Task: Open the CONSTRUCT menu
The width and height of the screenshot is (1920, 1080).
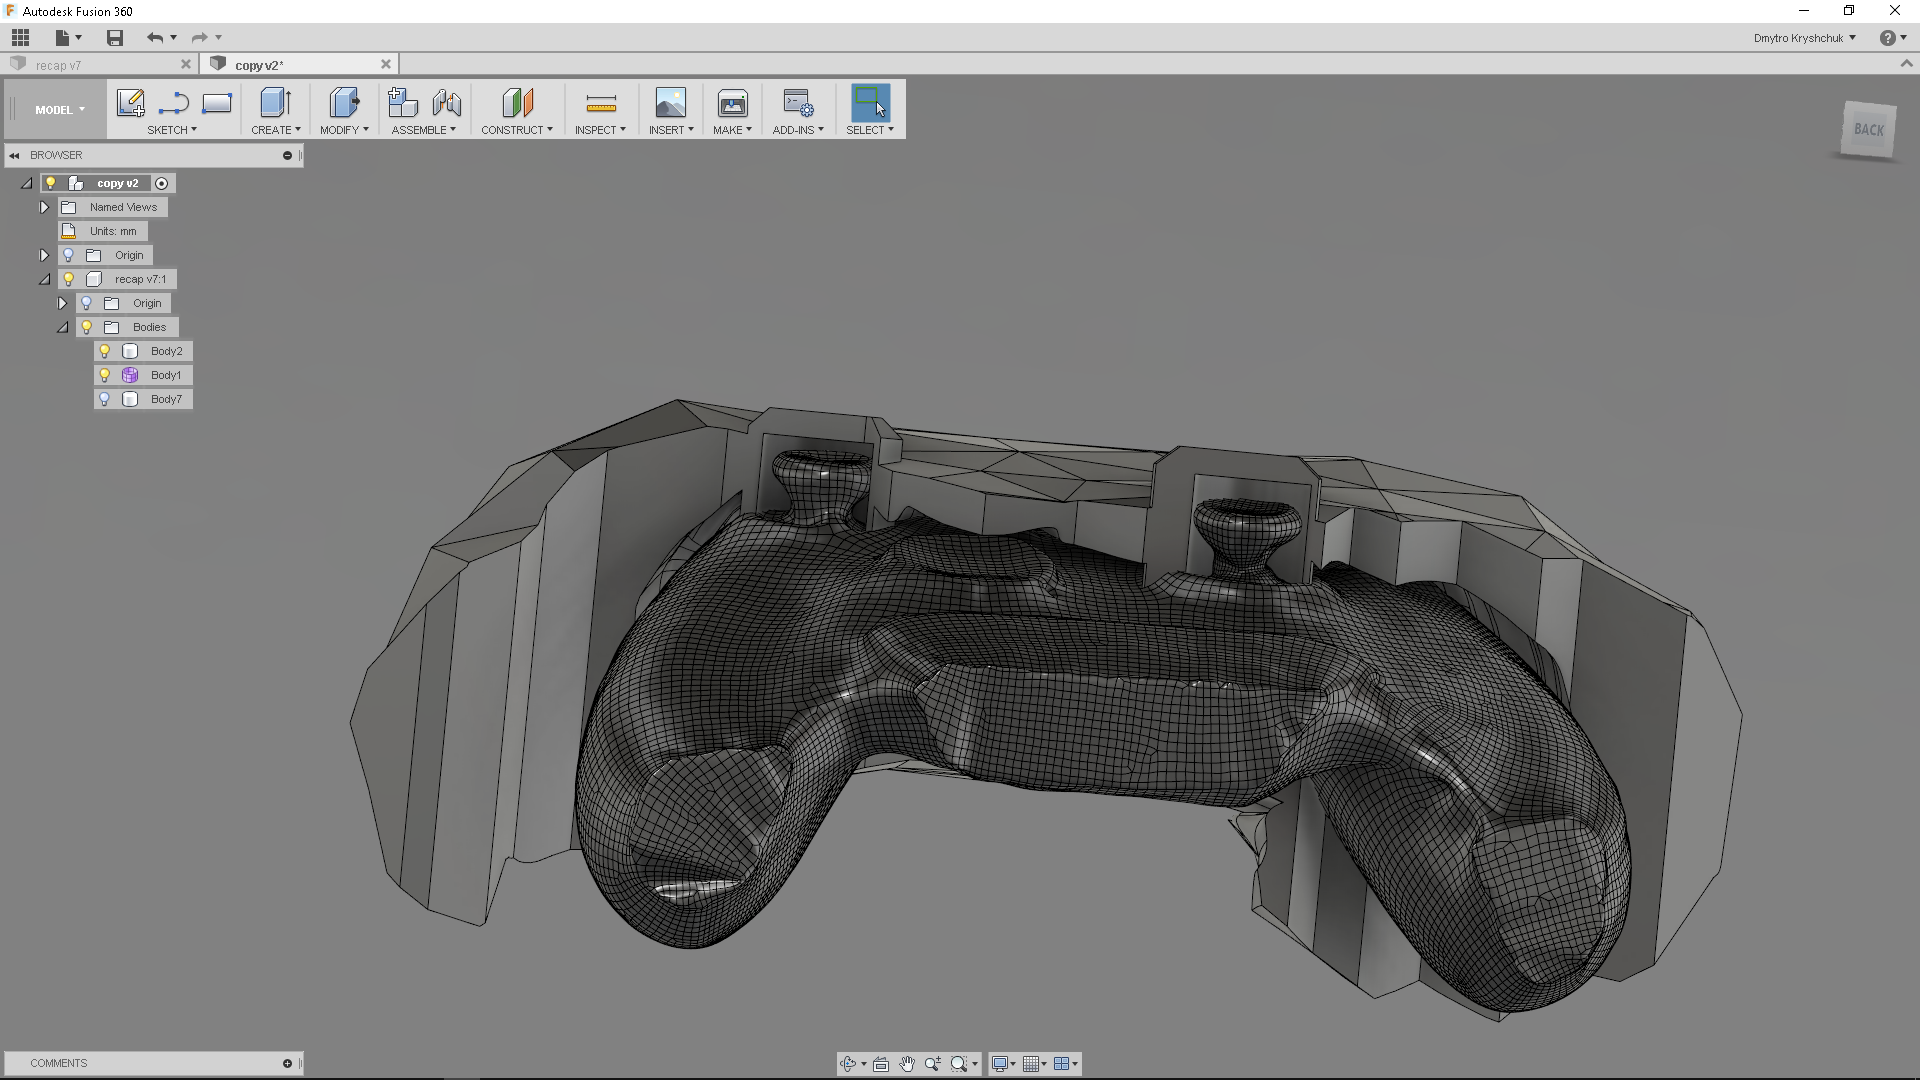Action: tap(517, 130)
